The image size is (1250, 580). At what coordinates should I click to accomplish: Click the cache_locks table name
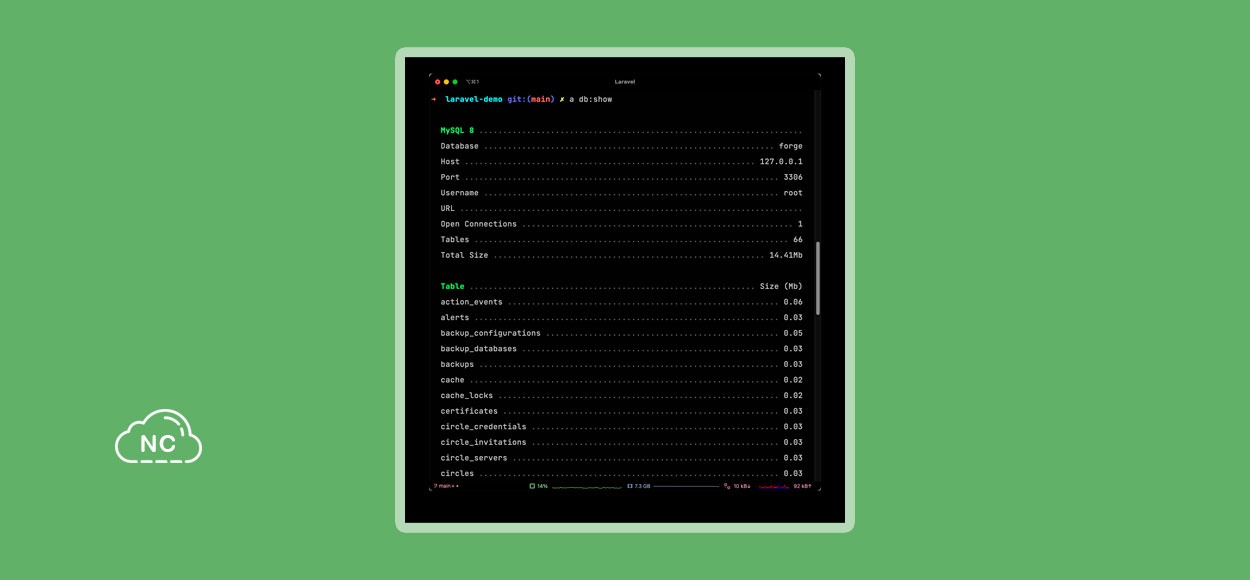click(469, 396)
